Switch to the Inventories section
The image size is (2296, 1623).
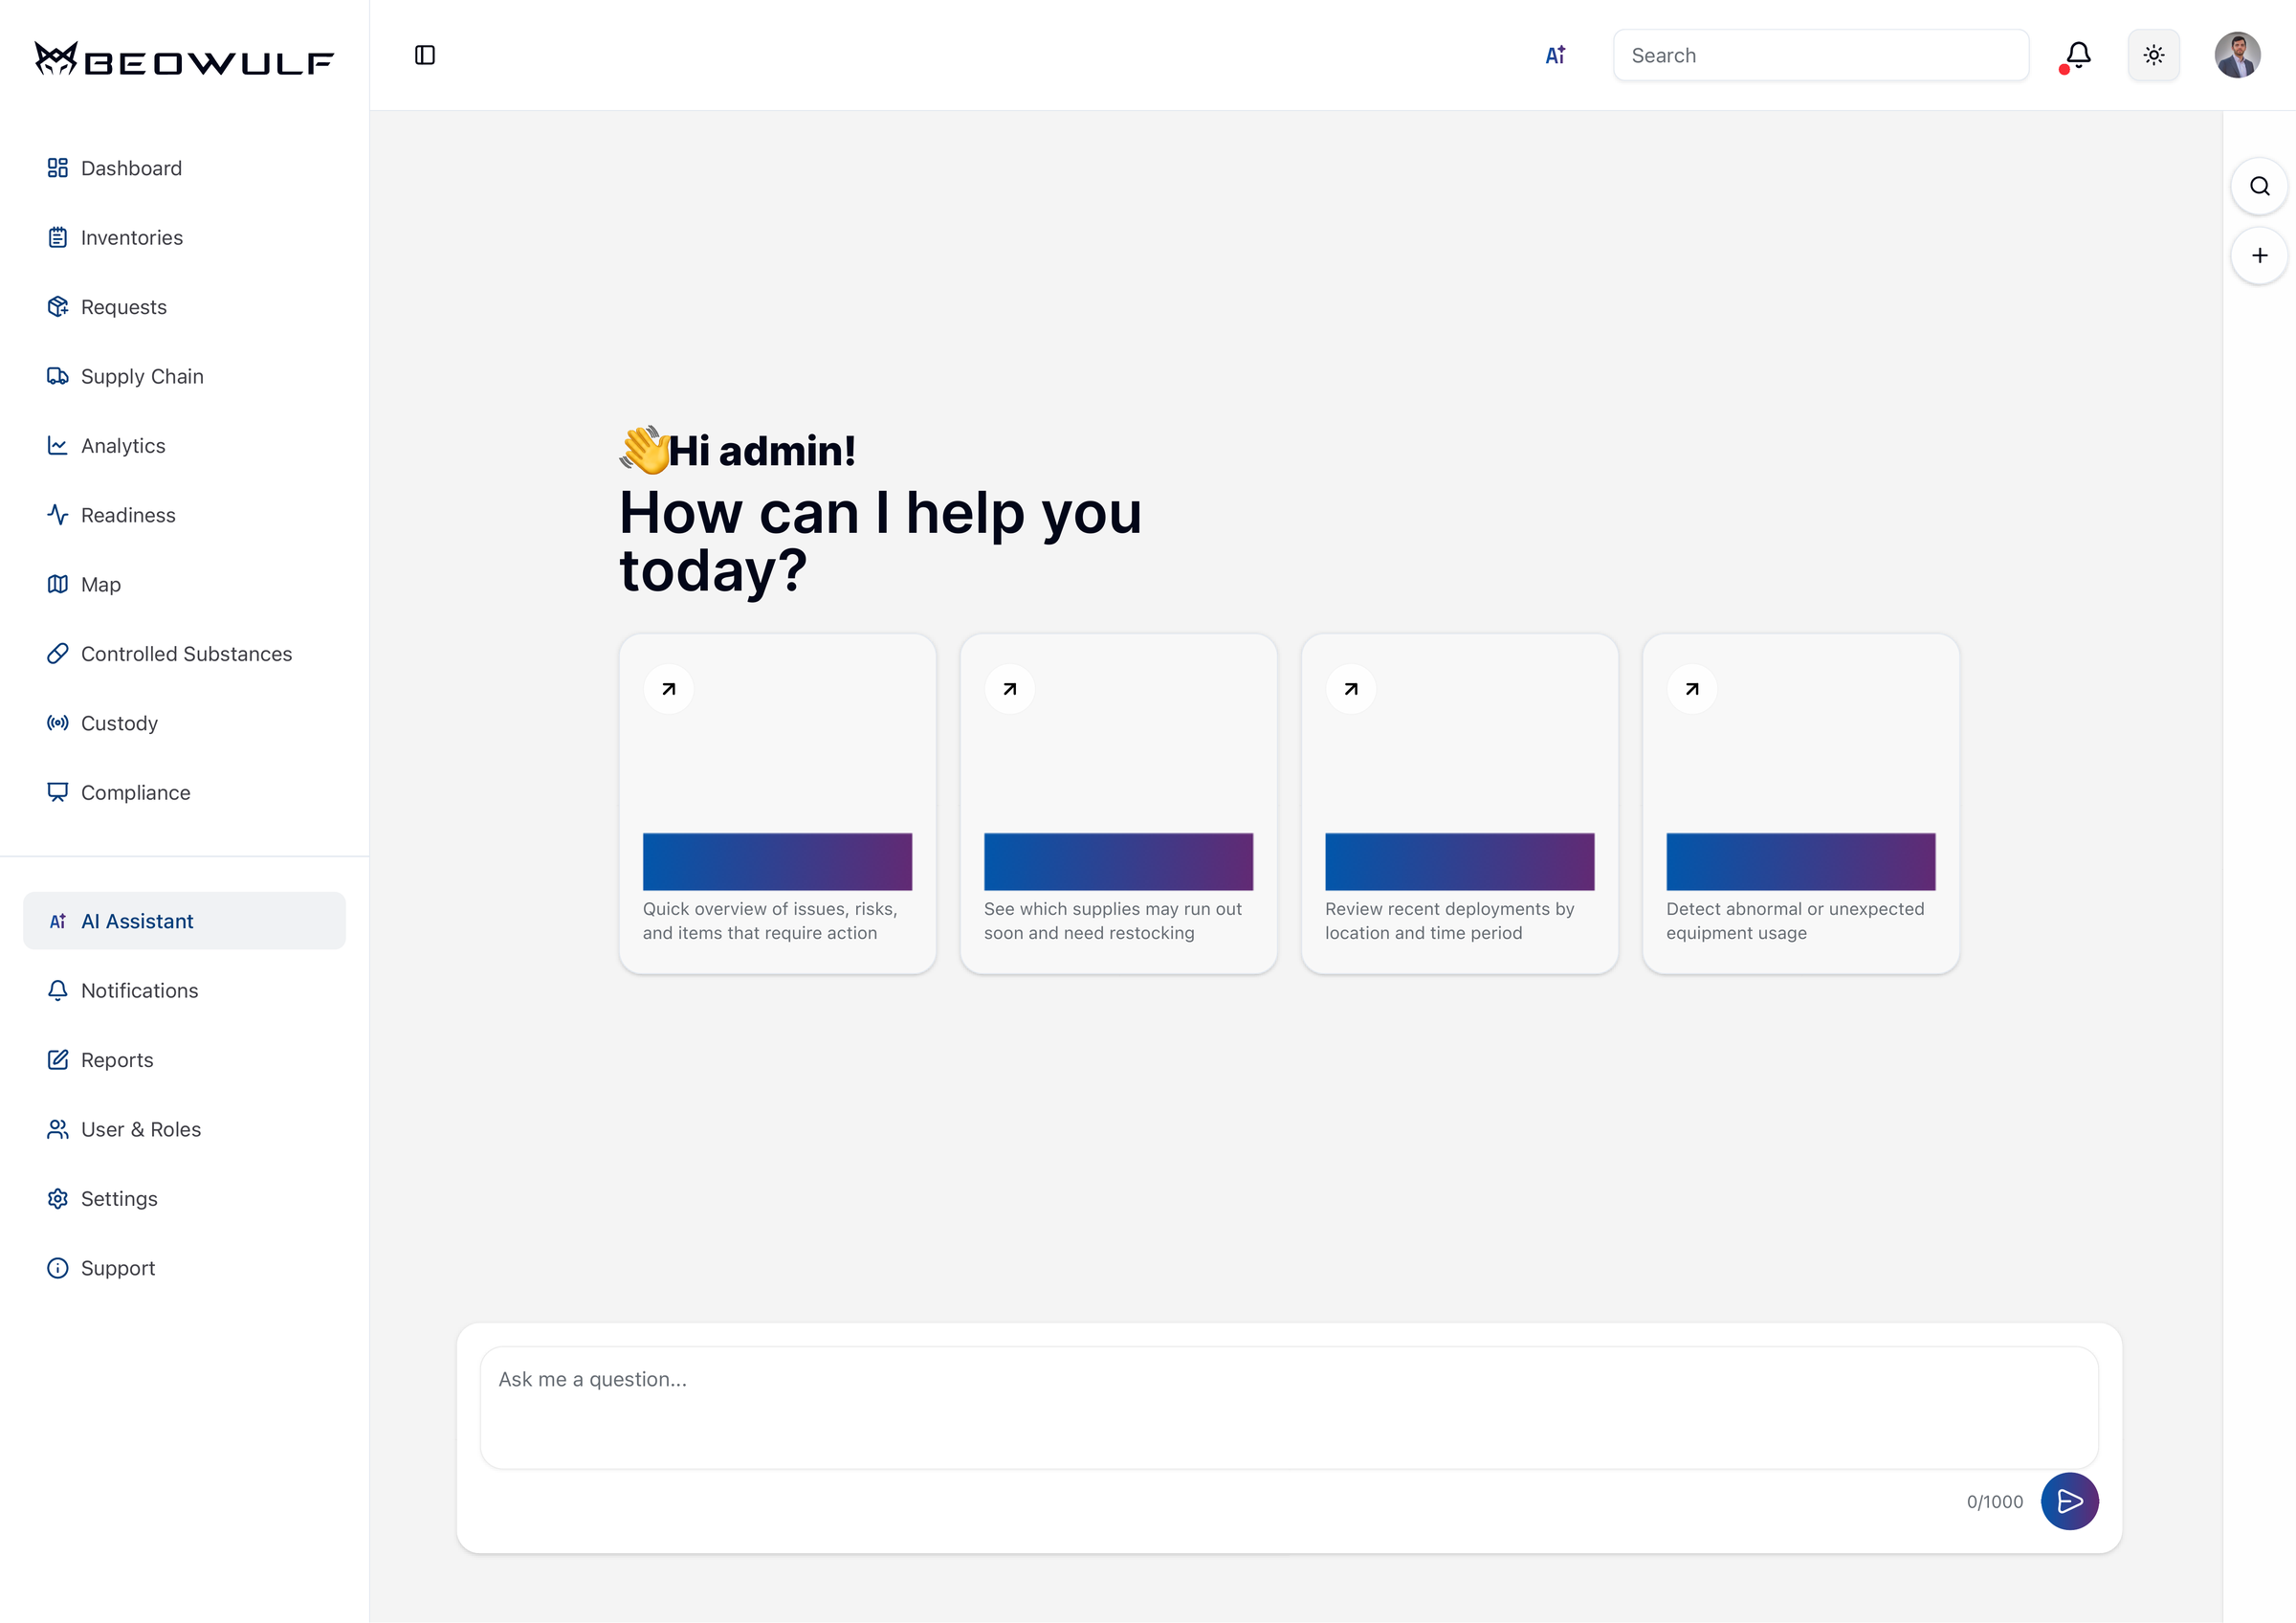point(132,237)
